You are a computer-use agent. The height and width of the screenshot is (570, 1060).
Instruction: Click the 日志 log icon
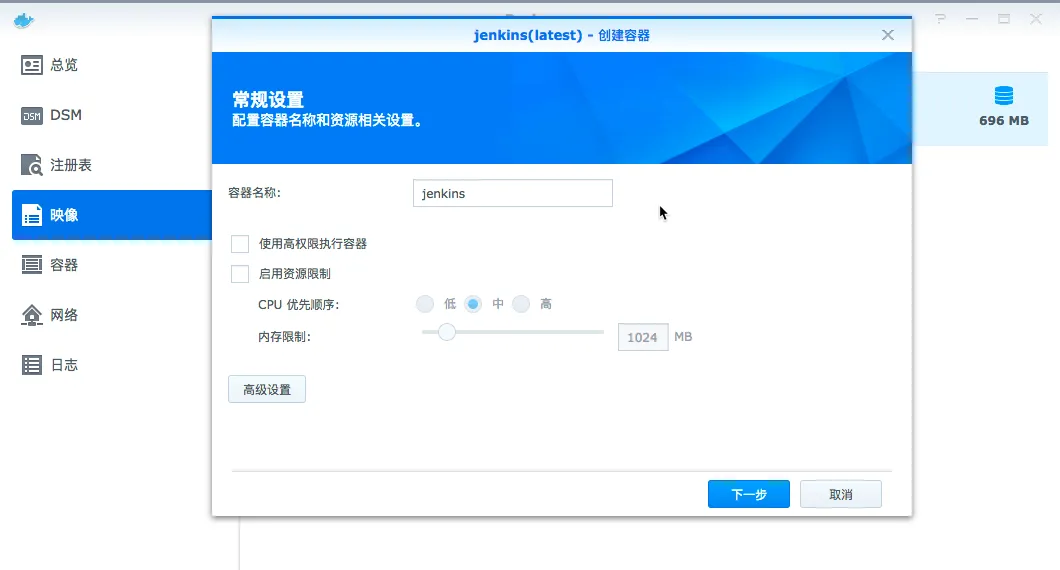point(32,365)
